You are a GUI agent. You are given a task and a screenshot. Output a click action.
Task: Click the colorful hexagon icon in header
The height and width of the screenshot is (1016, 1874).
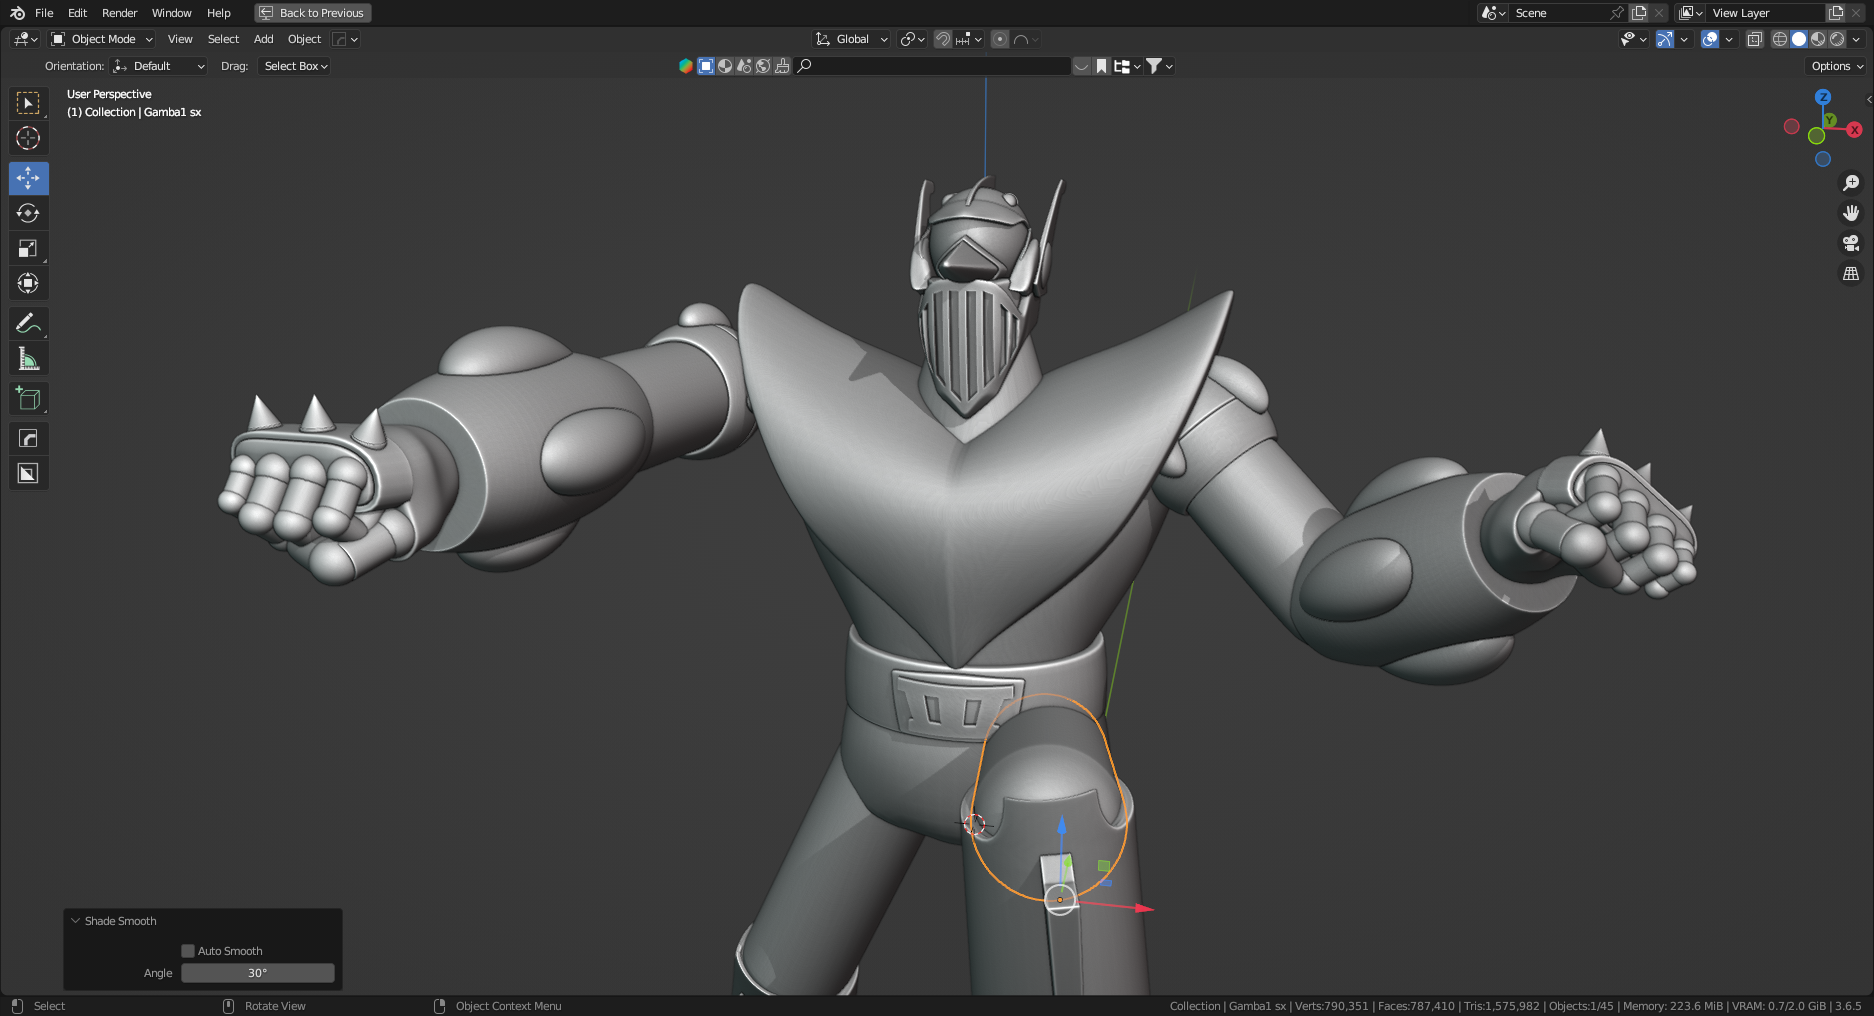click(686, 66)
